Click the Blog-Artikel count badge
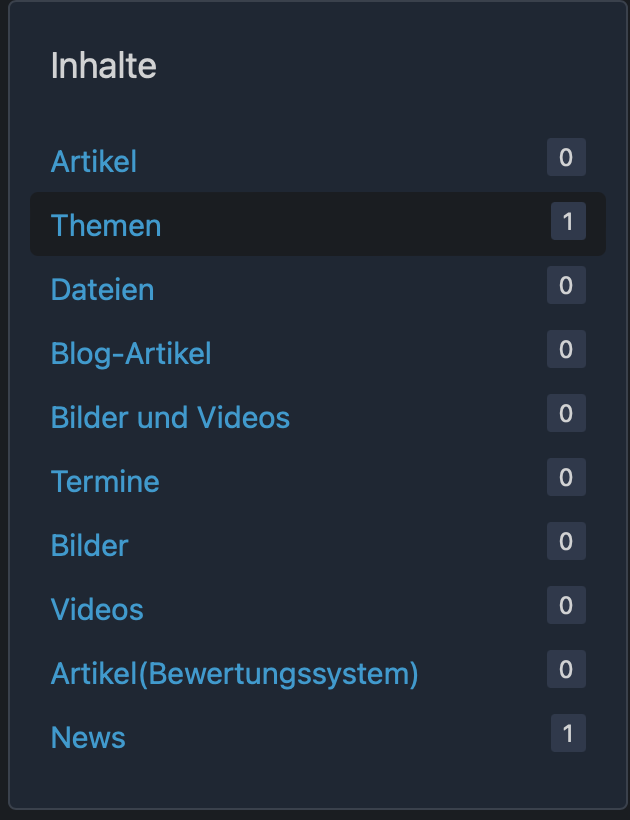630x820 pixels. pyautogui.click(x=566, y=350)
